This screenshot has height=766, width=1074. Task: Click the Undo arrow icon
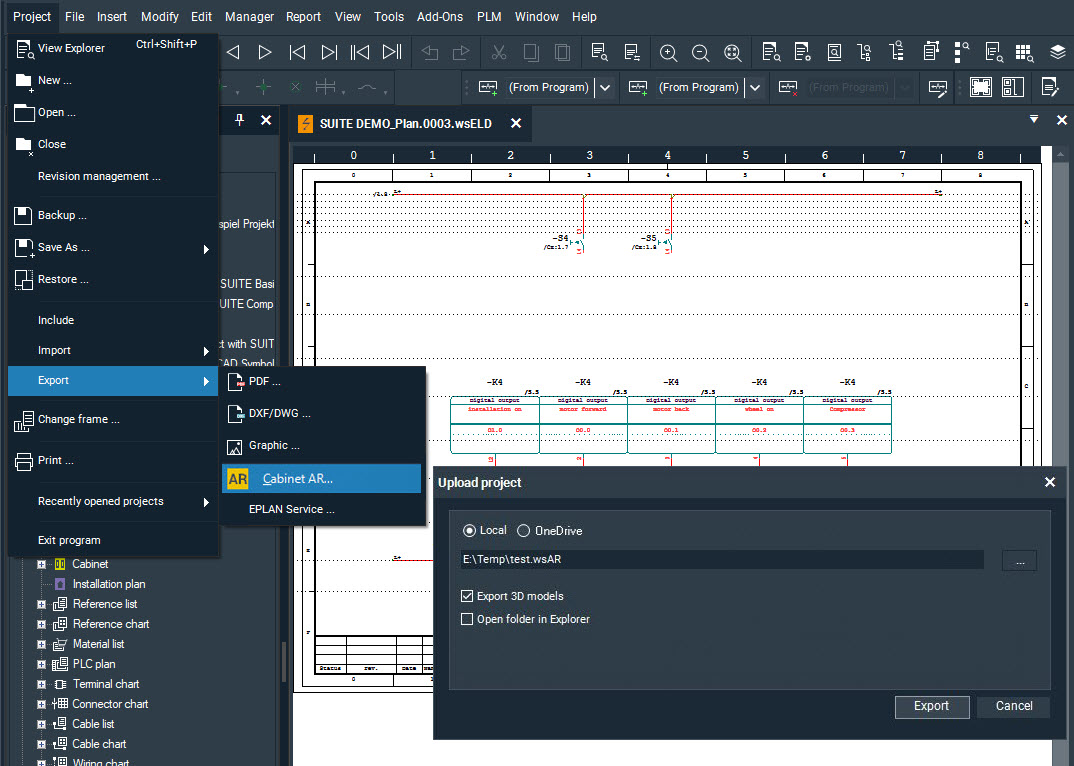429,52
